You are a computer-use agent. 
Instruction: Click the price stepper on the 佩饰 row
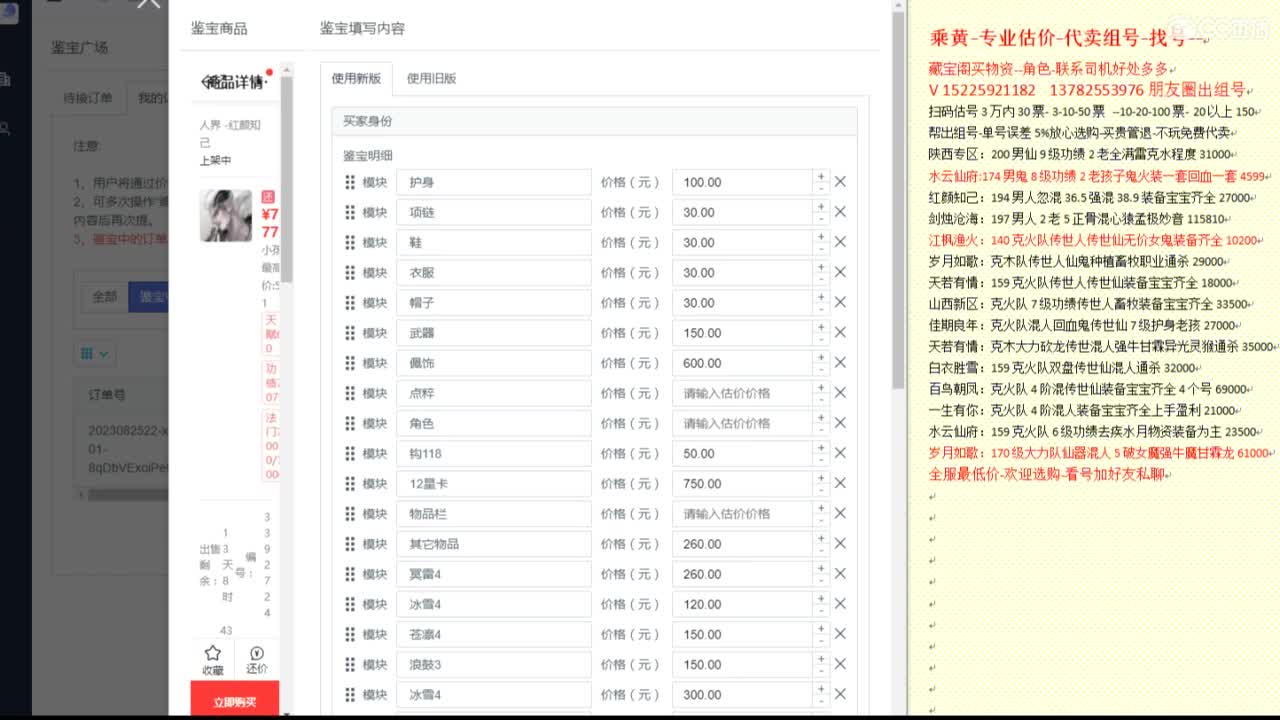[x=821, y=363]
